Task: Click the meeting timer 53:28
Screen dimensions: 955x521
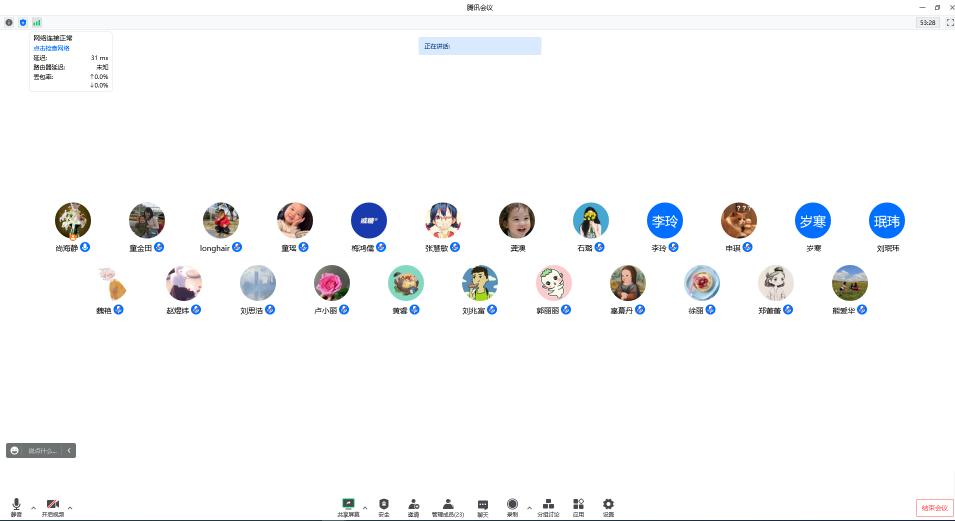Action: 928,23
